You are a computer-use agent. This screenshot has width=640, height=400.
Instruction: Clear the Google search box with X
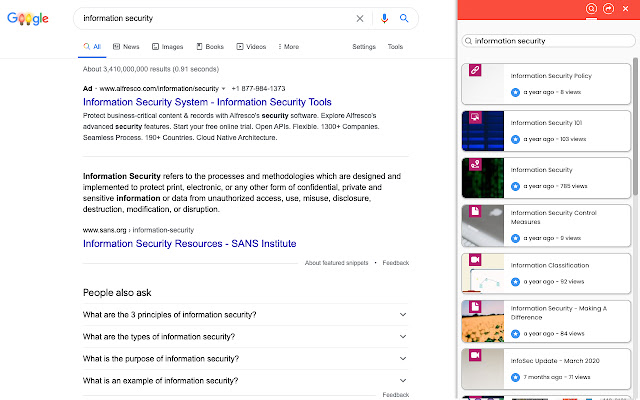pyautogui.click(x=361, y=18)
